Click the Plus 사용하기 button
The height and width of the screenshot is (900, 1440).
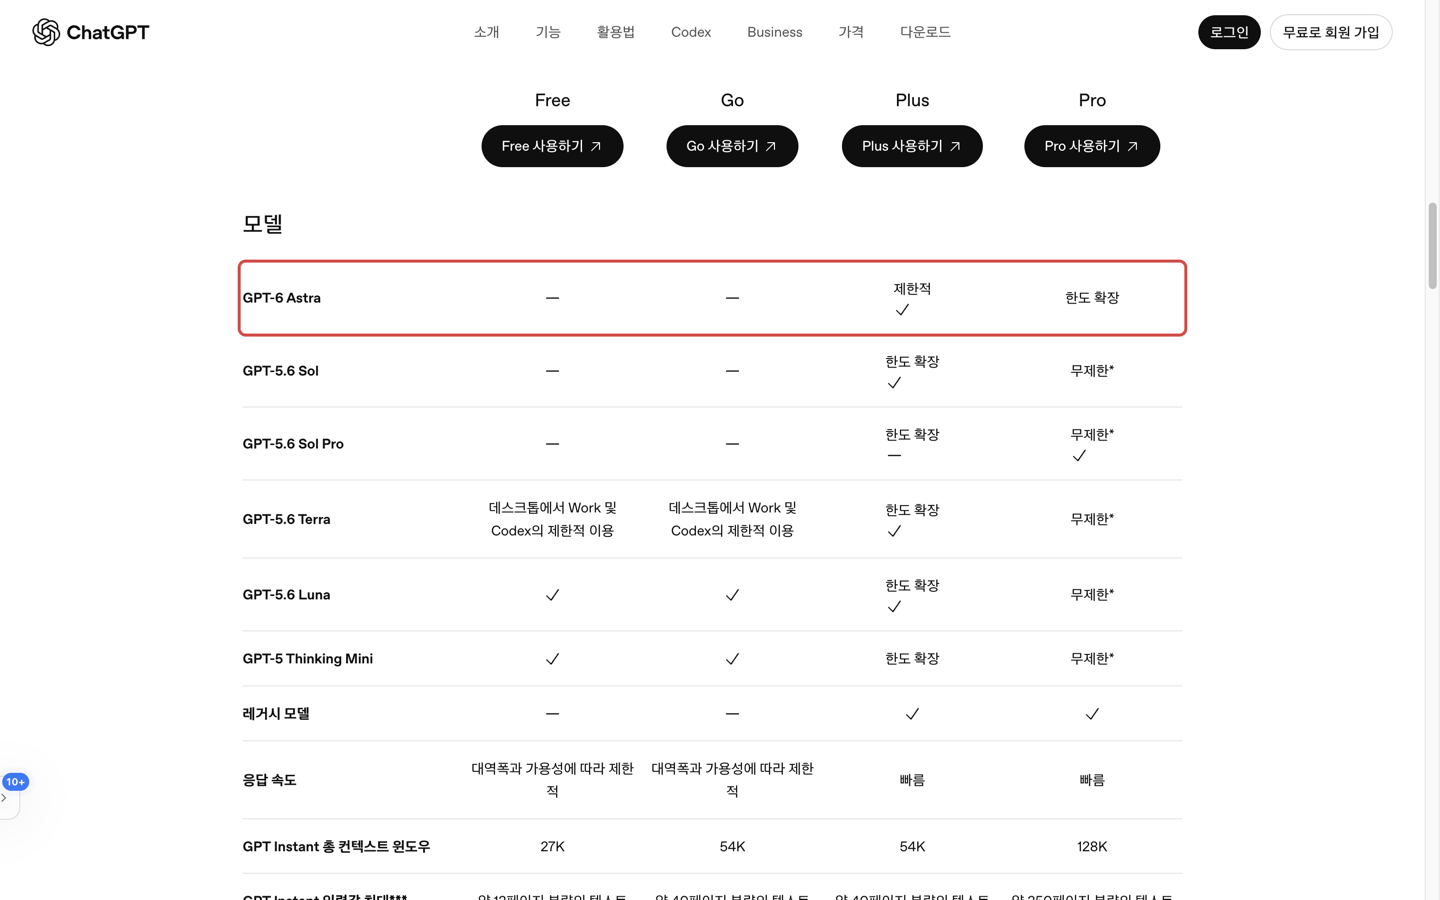click(x=912, y=146)
